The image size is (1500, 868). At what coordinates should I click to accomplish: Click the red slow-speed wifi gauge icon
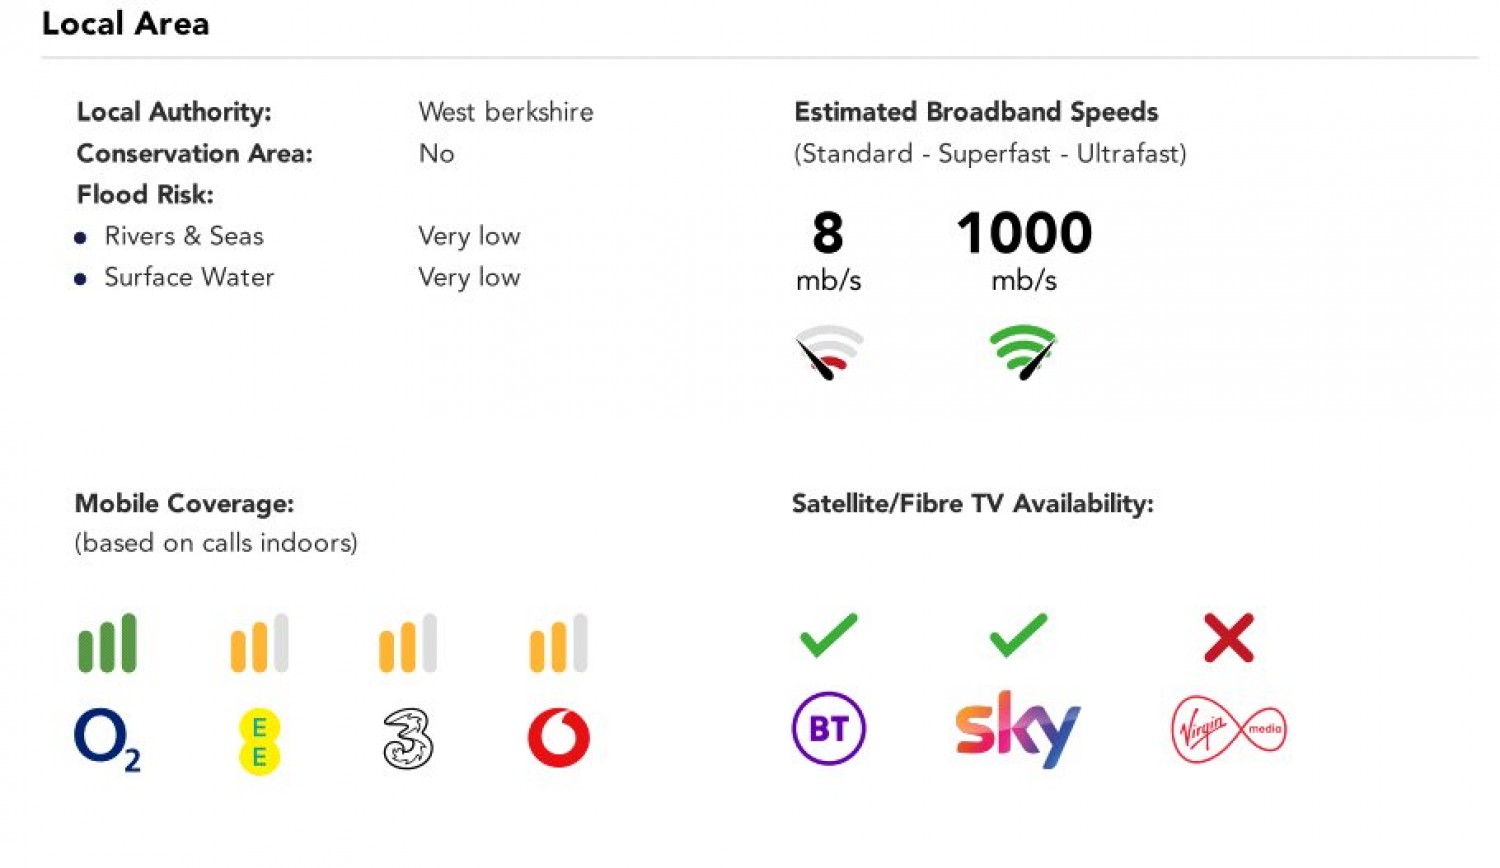coord(828,352)
